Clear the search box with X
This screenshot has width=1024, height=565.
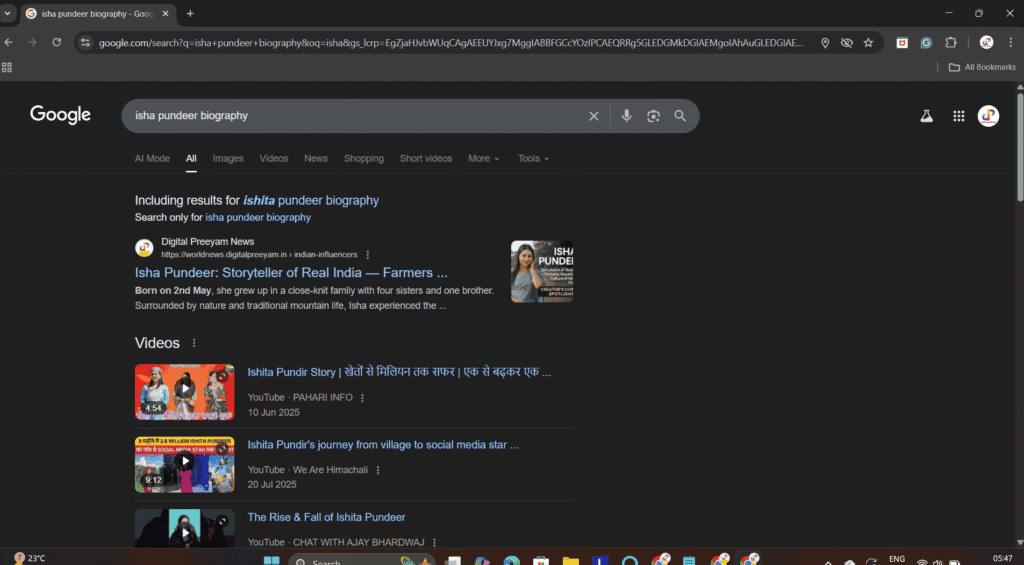(x=594, y=116)
